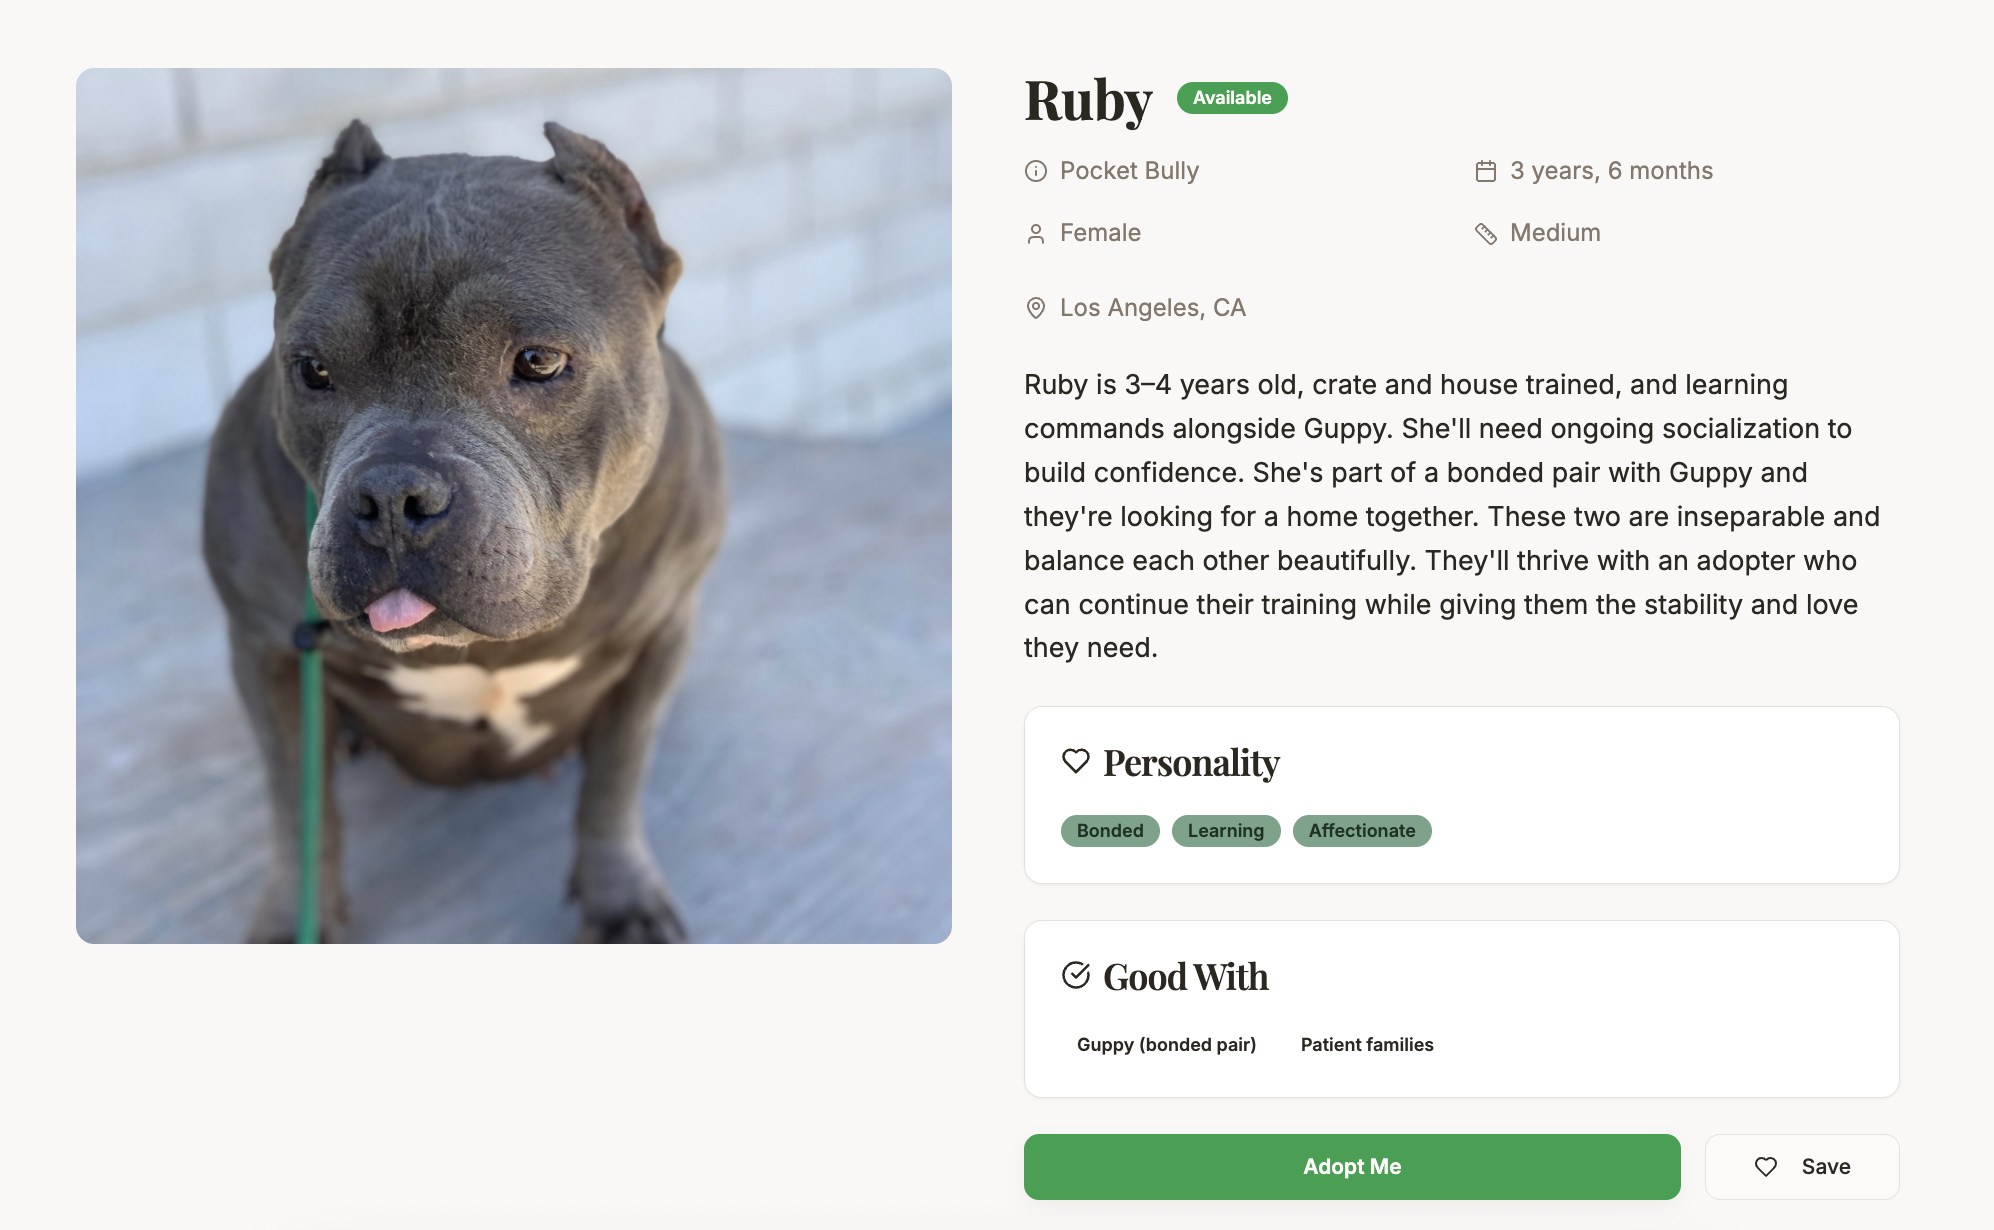The height and width of the screenshot is (1230, 1994).
Task: Click the Pocket Bully breed label
Action: click(x=1129, y=171)
